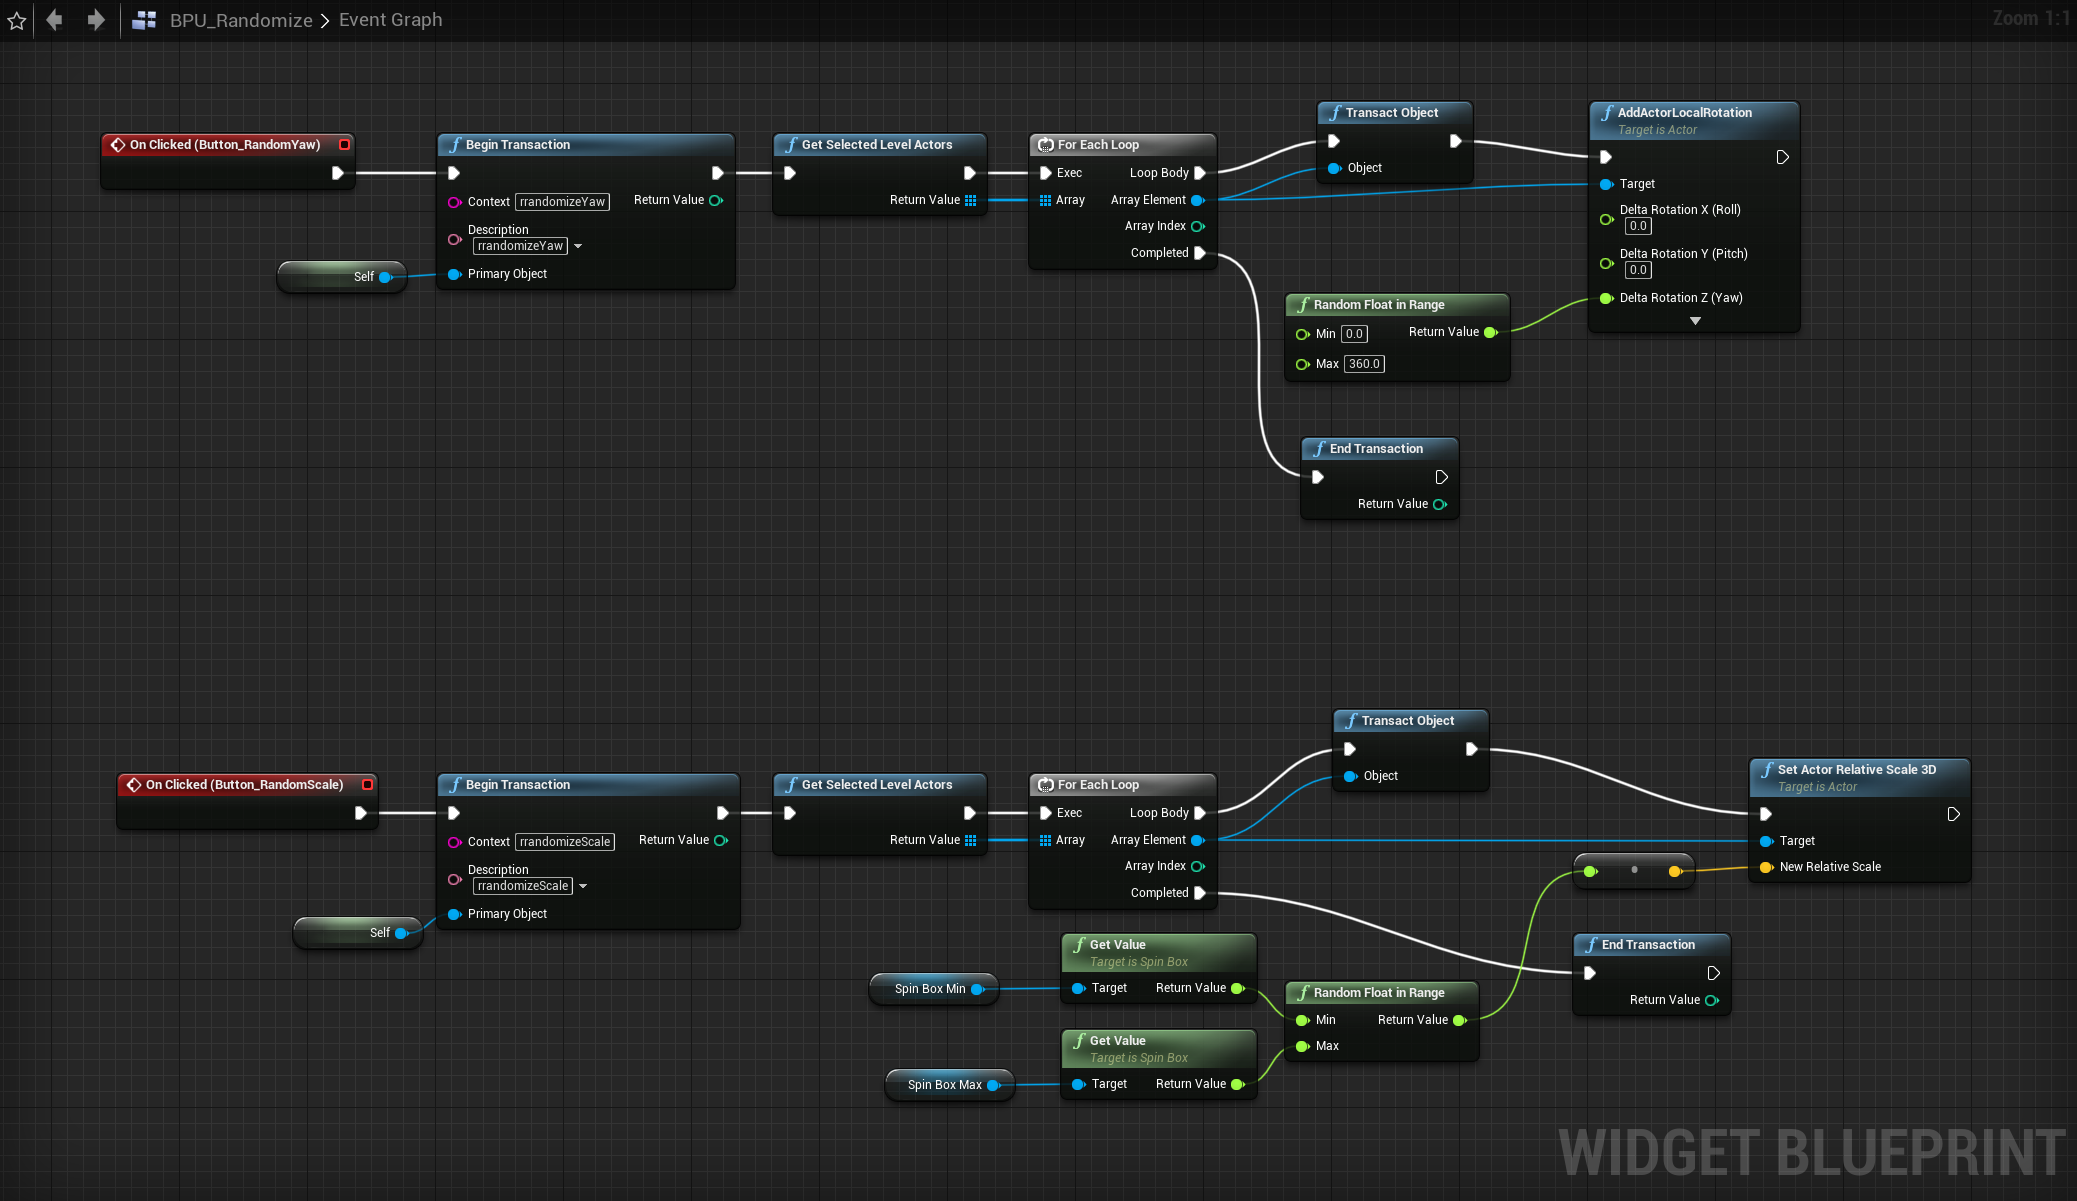Open Description dropdown for rrandomizeScale transaction
The height and width of the screenshot is (1201, 2077).
[583, 886]
